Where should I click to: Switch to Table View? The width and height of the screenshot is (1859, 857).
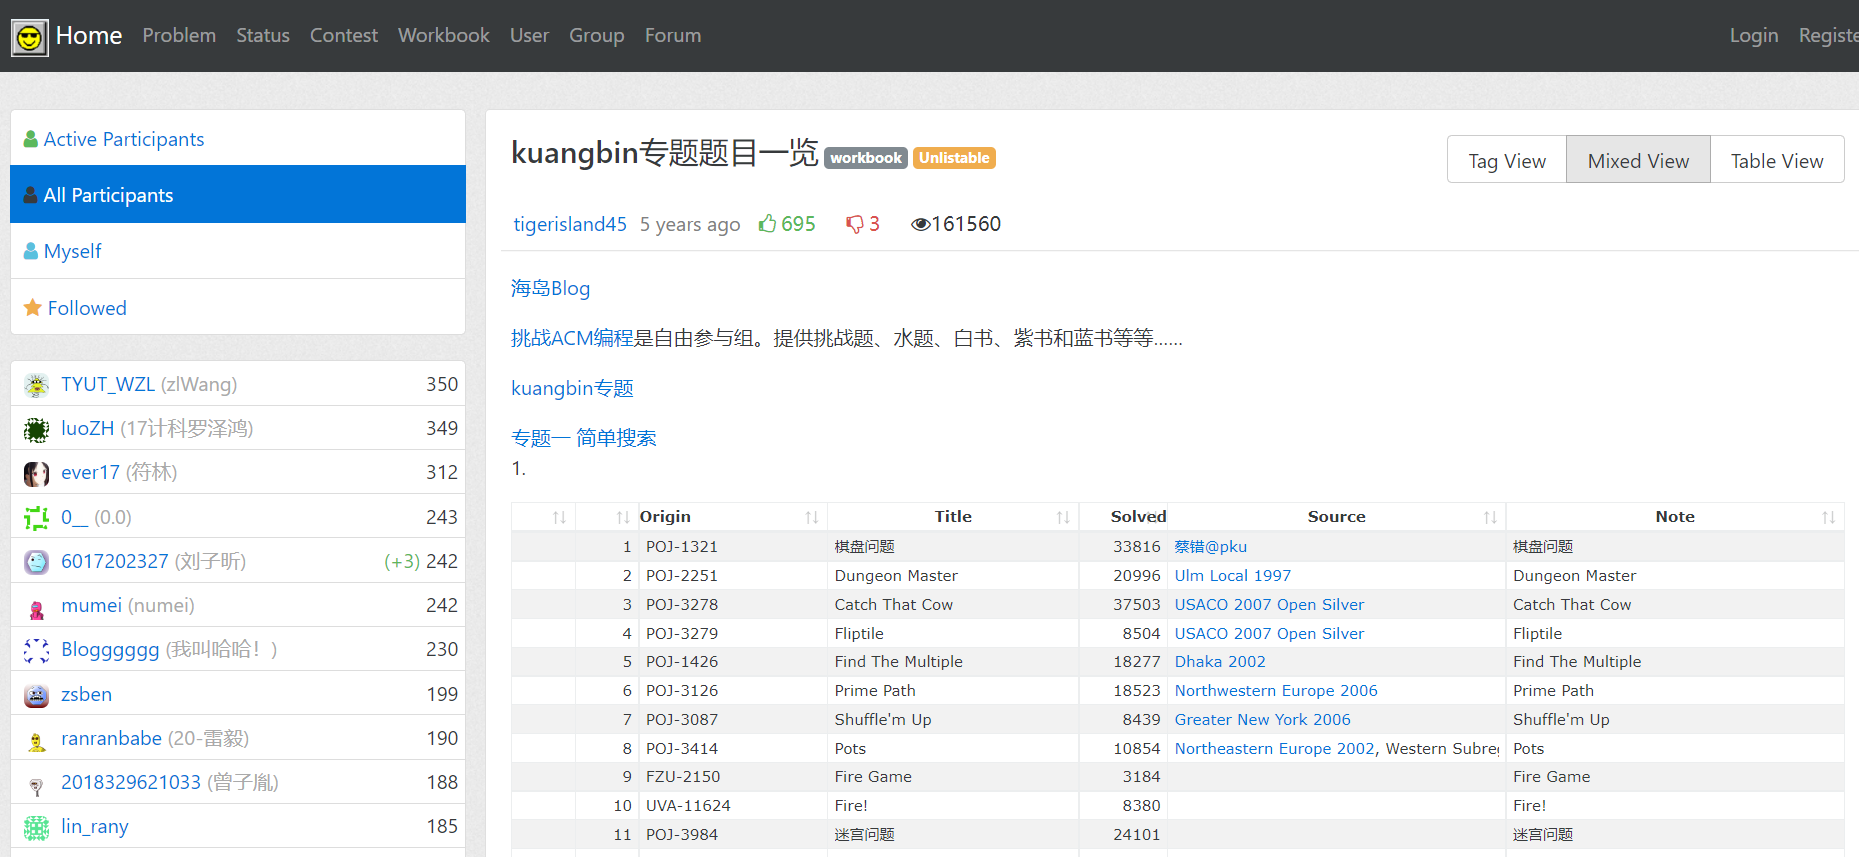click(1776, 161)
